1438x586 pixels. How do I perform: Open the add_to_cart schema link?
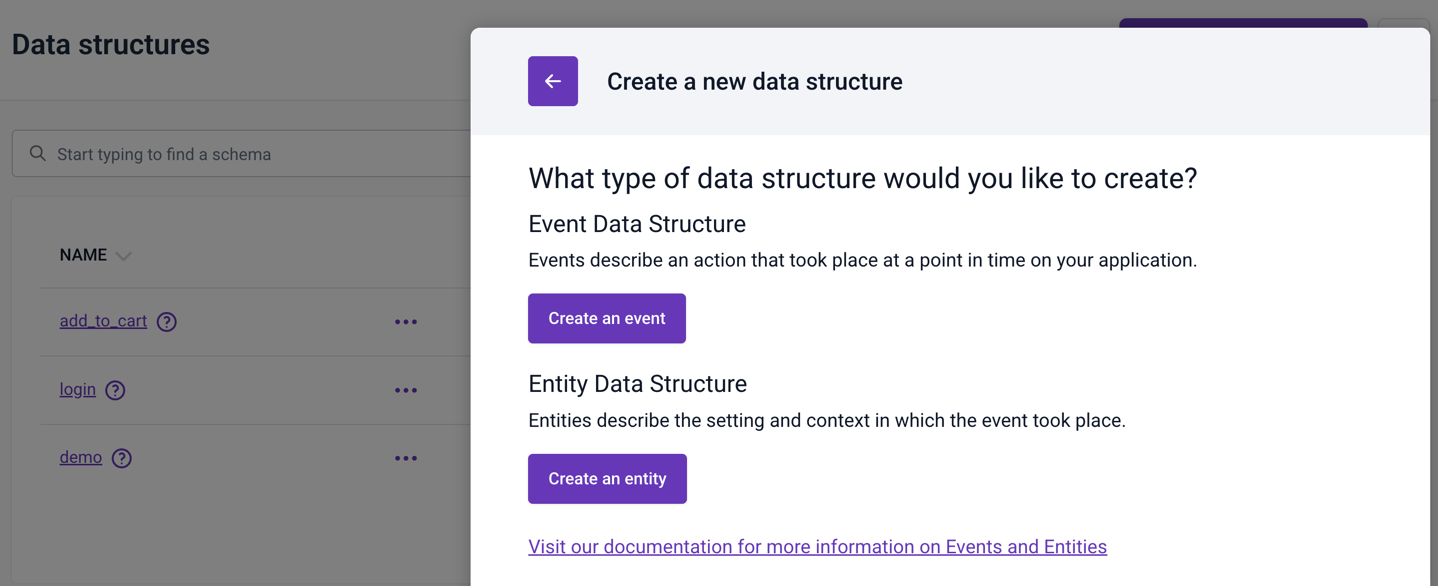[103, 321]
